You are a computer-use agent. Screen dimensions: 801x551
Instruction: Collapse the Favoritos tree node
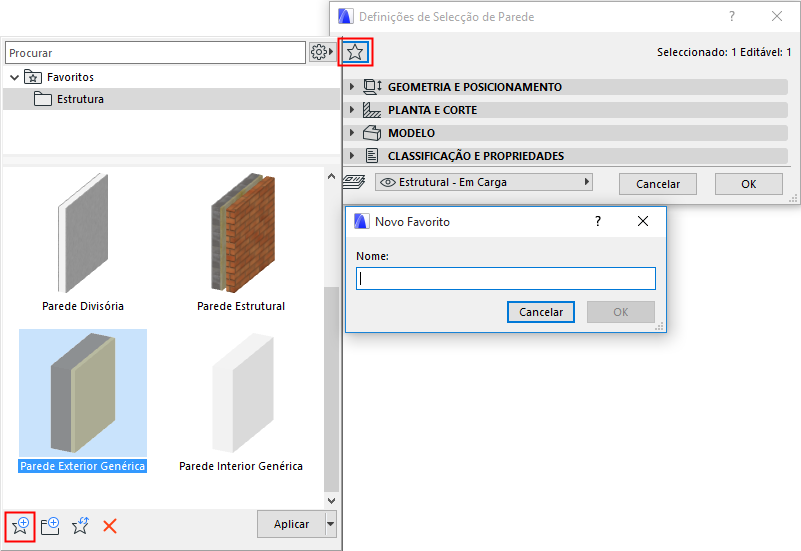(x=14, y=78)
